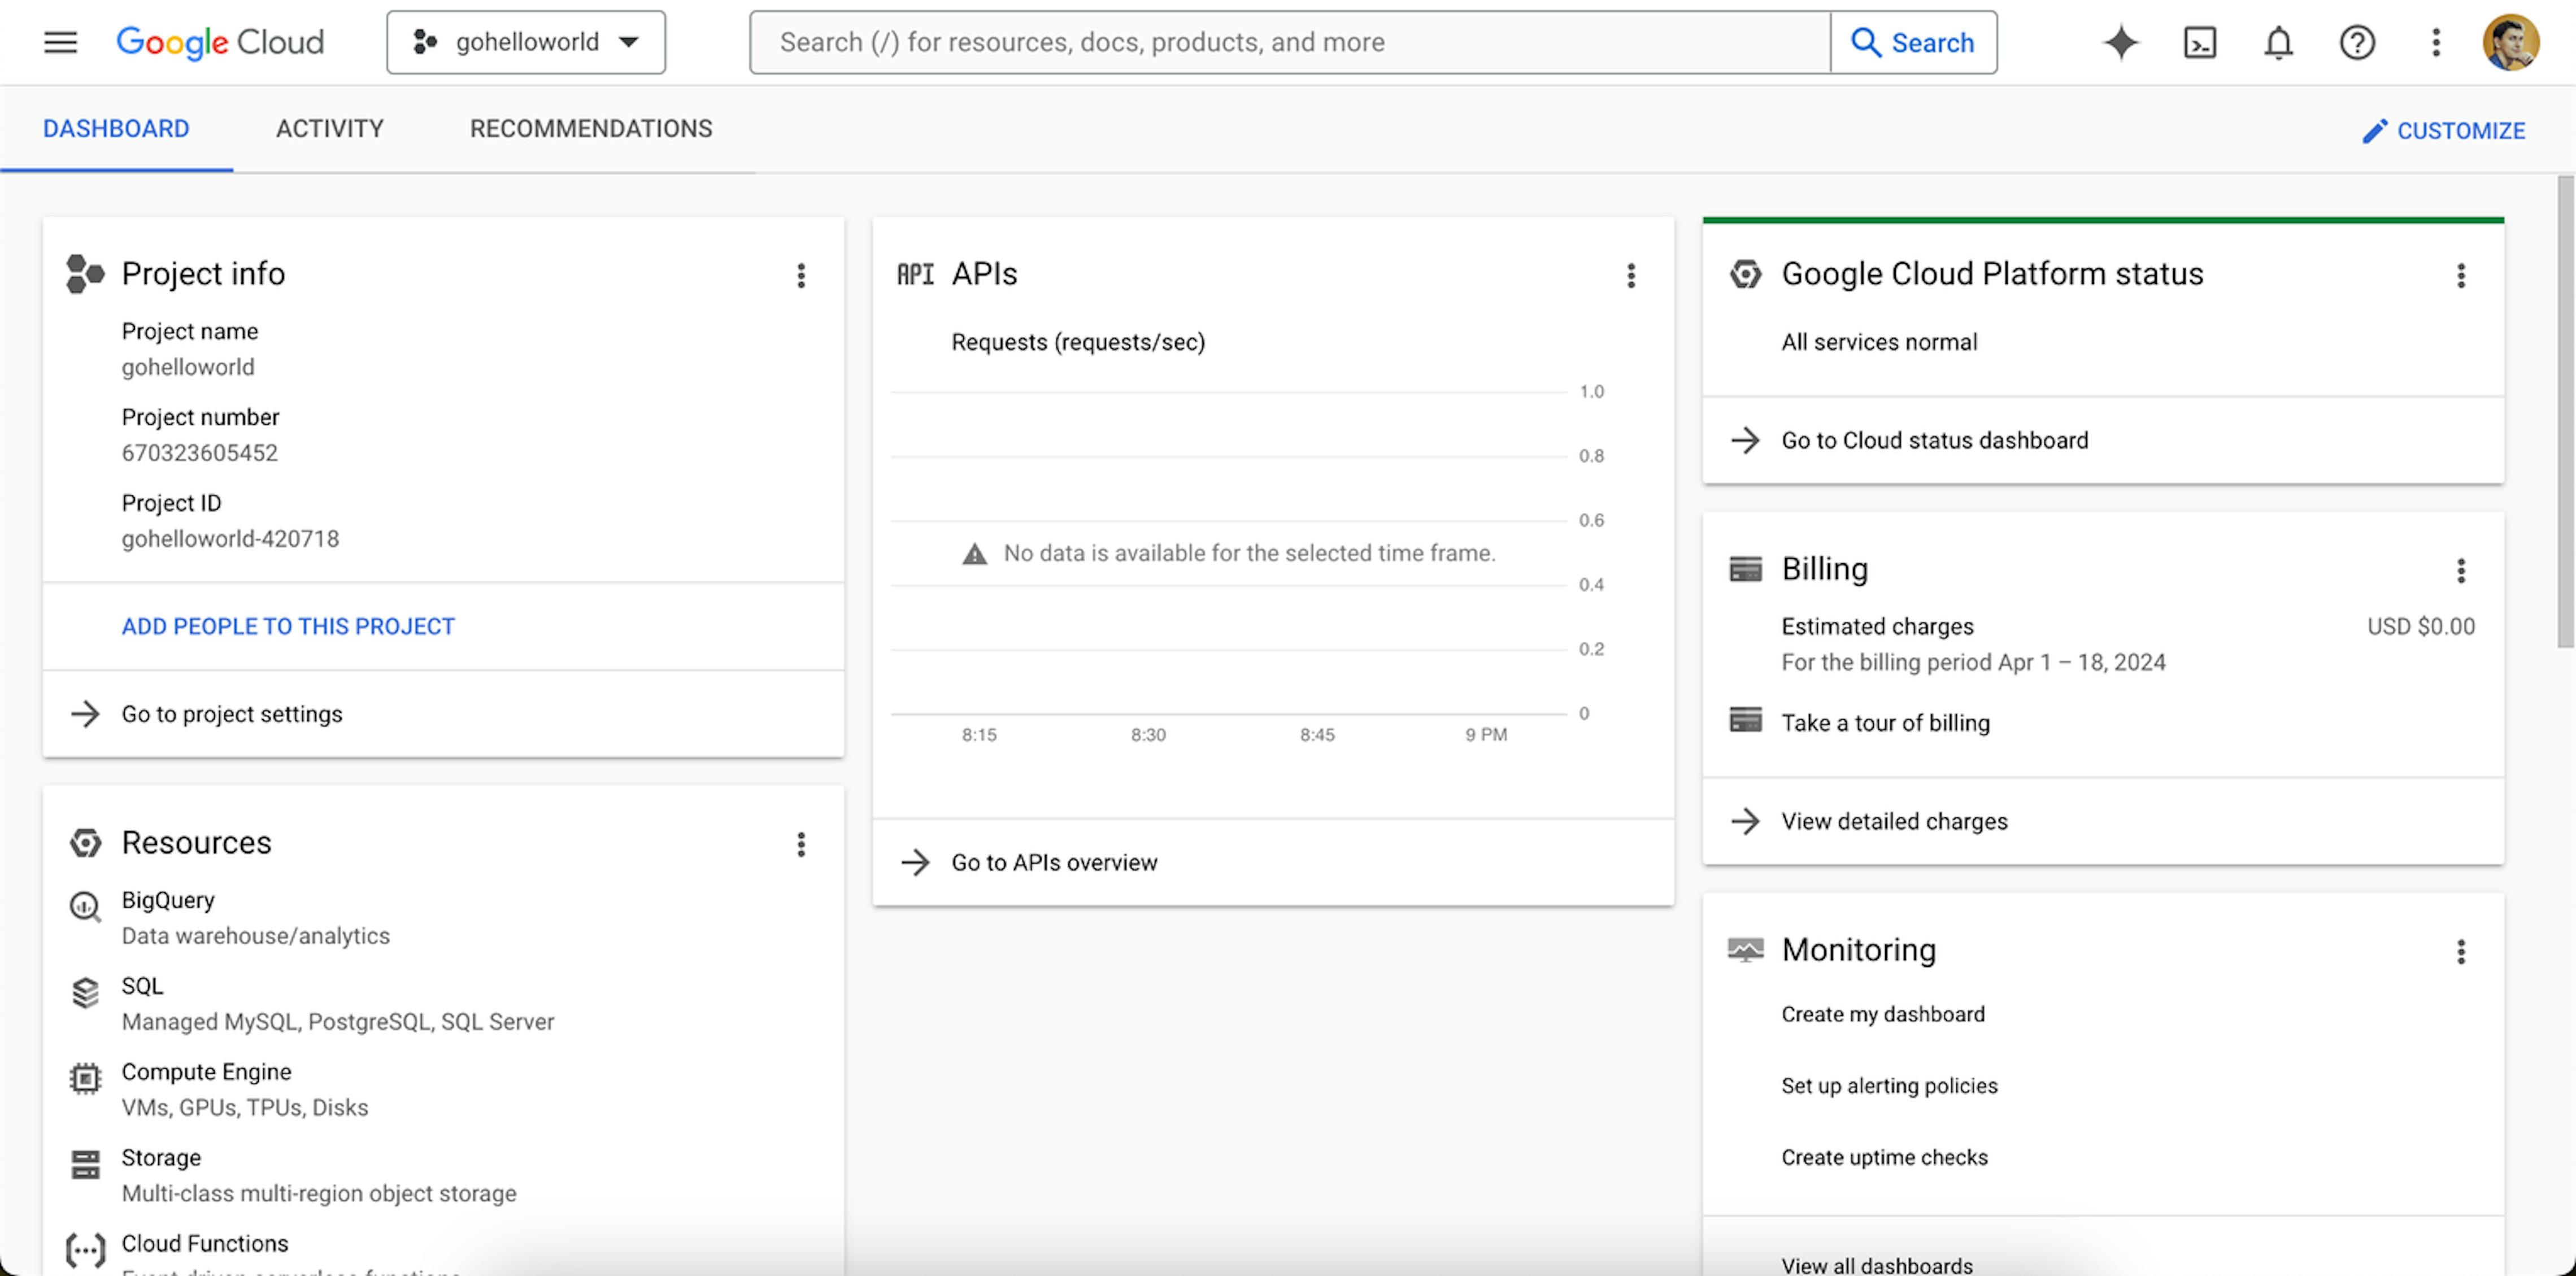This screenshot has height=1276, width=2576.
Task: Open the gohelloworld project selector dropdown
Action: pos(526,42)
